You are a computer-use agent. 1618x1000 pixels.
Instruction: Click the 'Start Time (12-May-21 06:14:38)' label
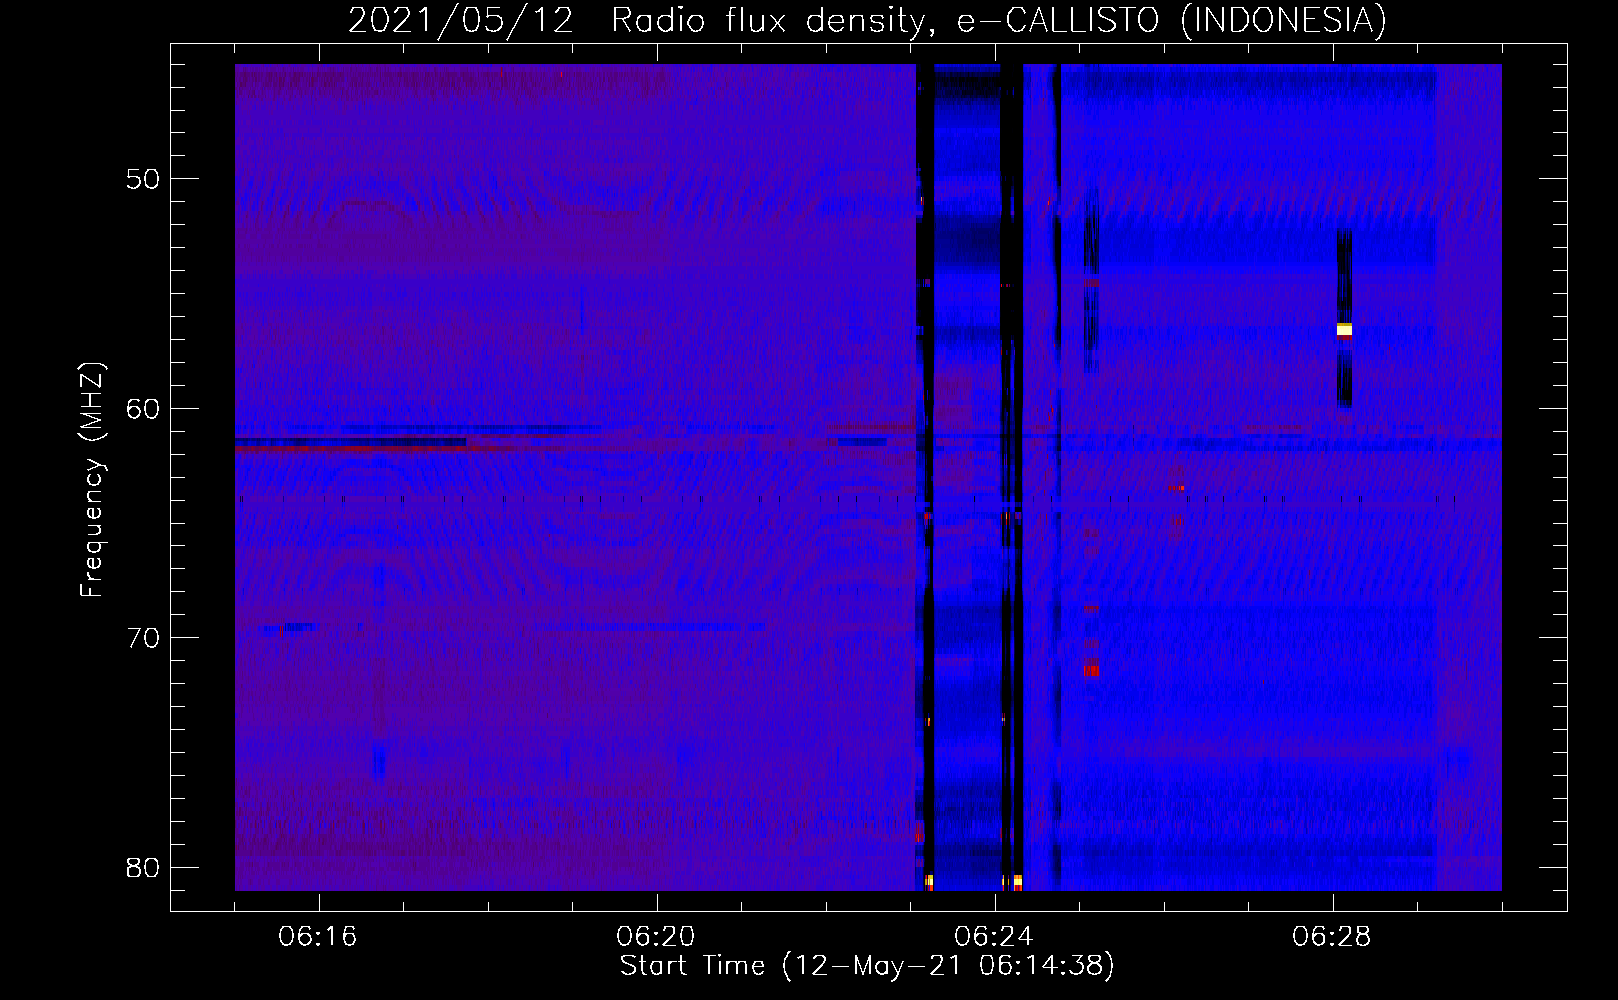(867, 966)
